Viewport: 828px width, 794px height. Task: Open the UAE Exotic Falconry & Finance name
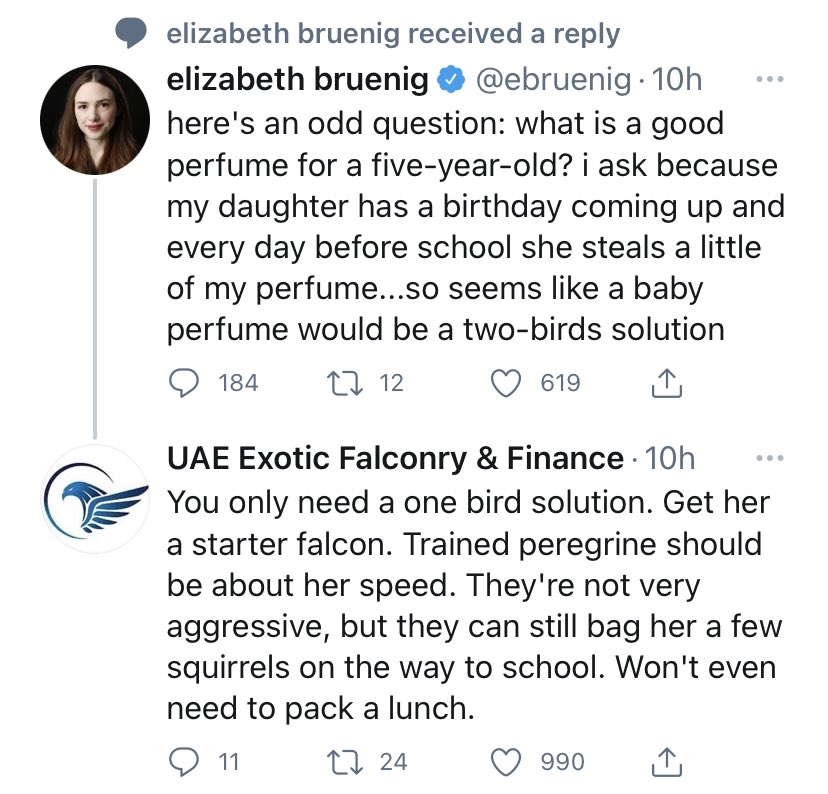(x=395, y=458)
